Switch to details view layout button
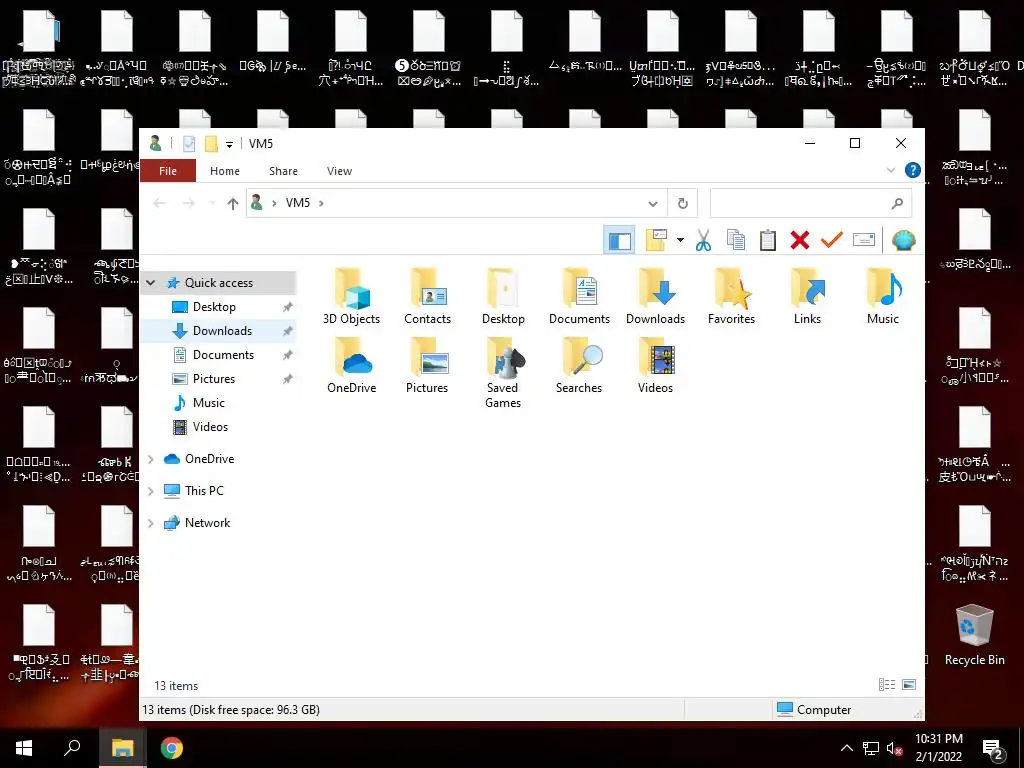Screen dimensions: 1024x768 click(x=887, y=684)
